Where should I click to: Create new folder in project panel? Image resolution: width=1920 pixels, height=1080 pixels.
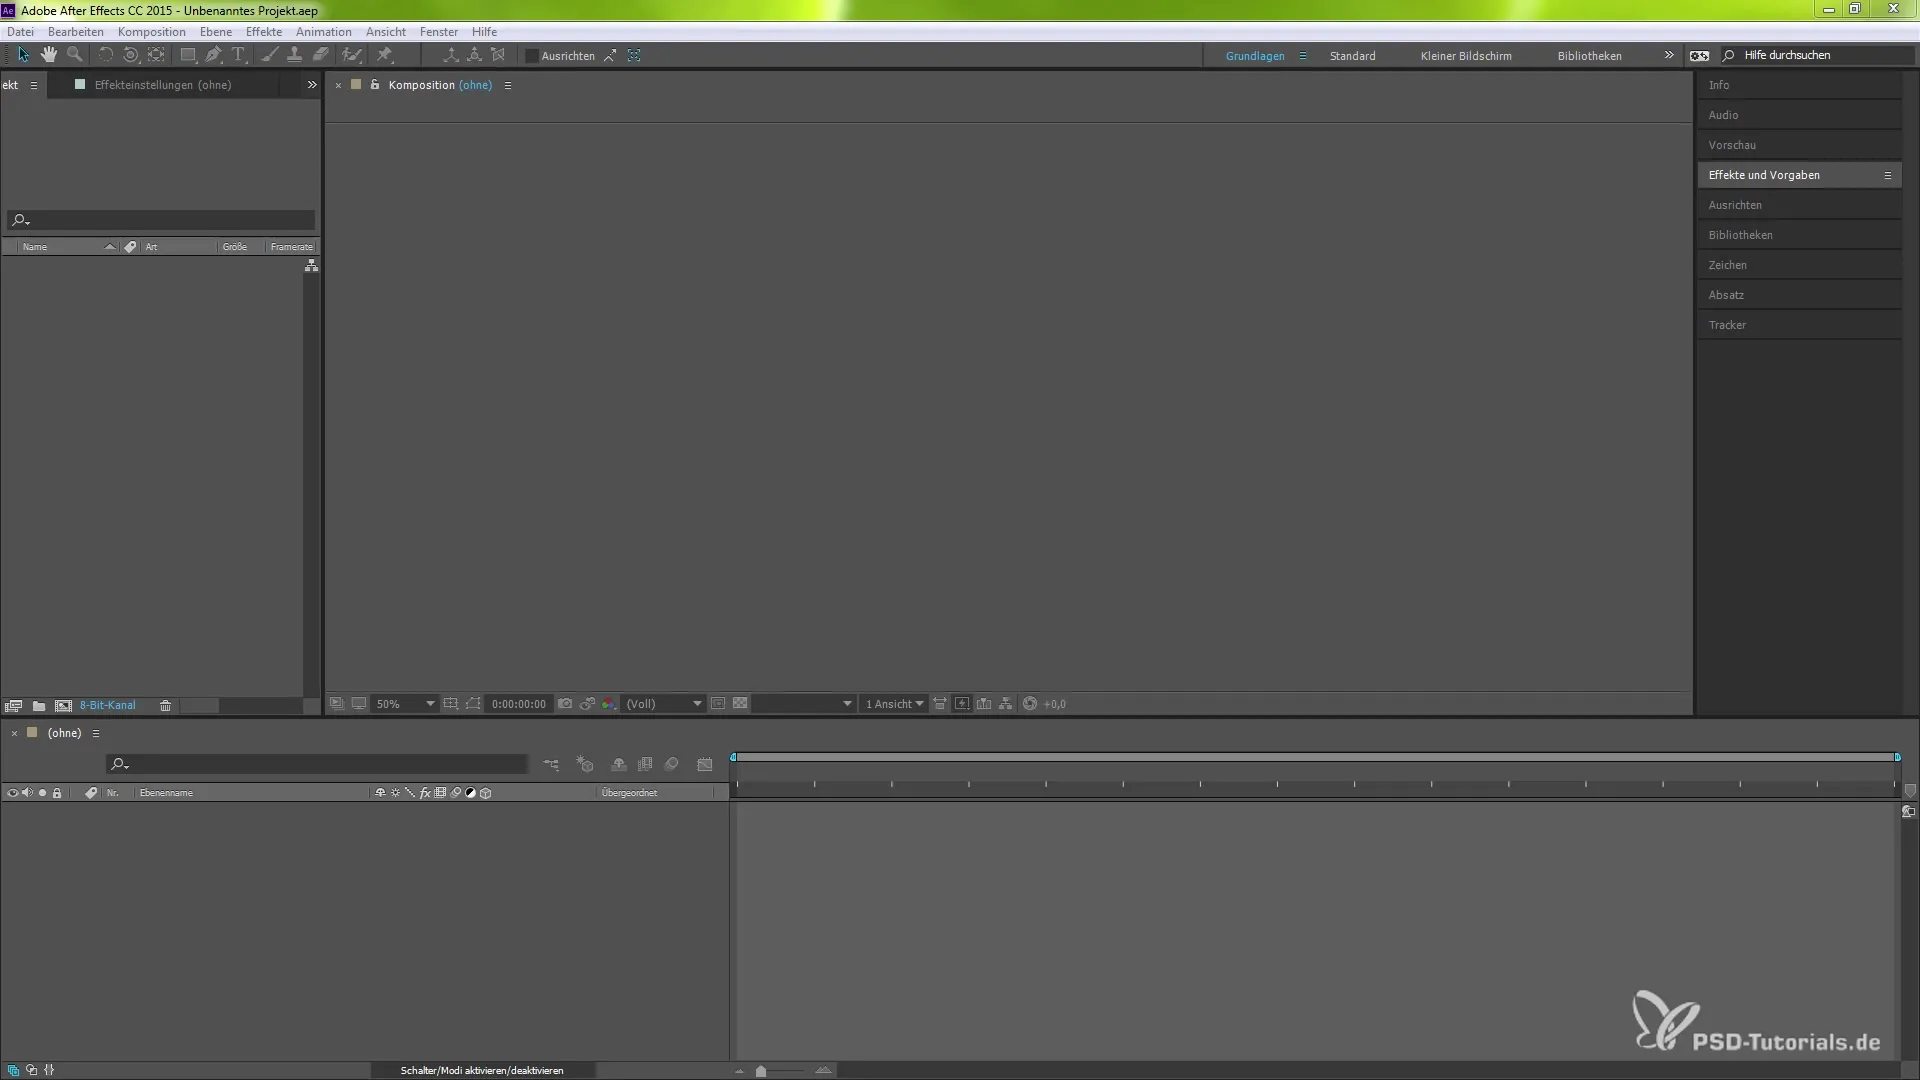click(x=38, y=706)
